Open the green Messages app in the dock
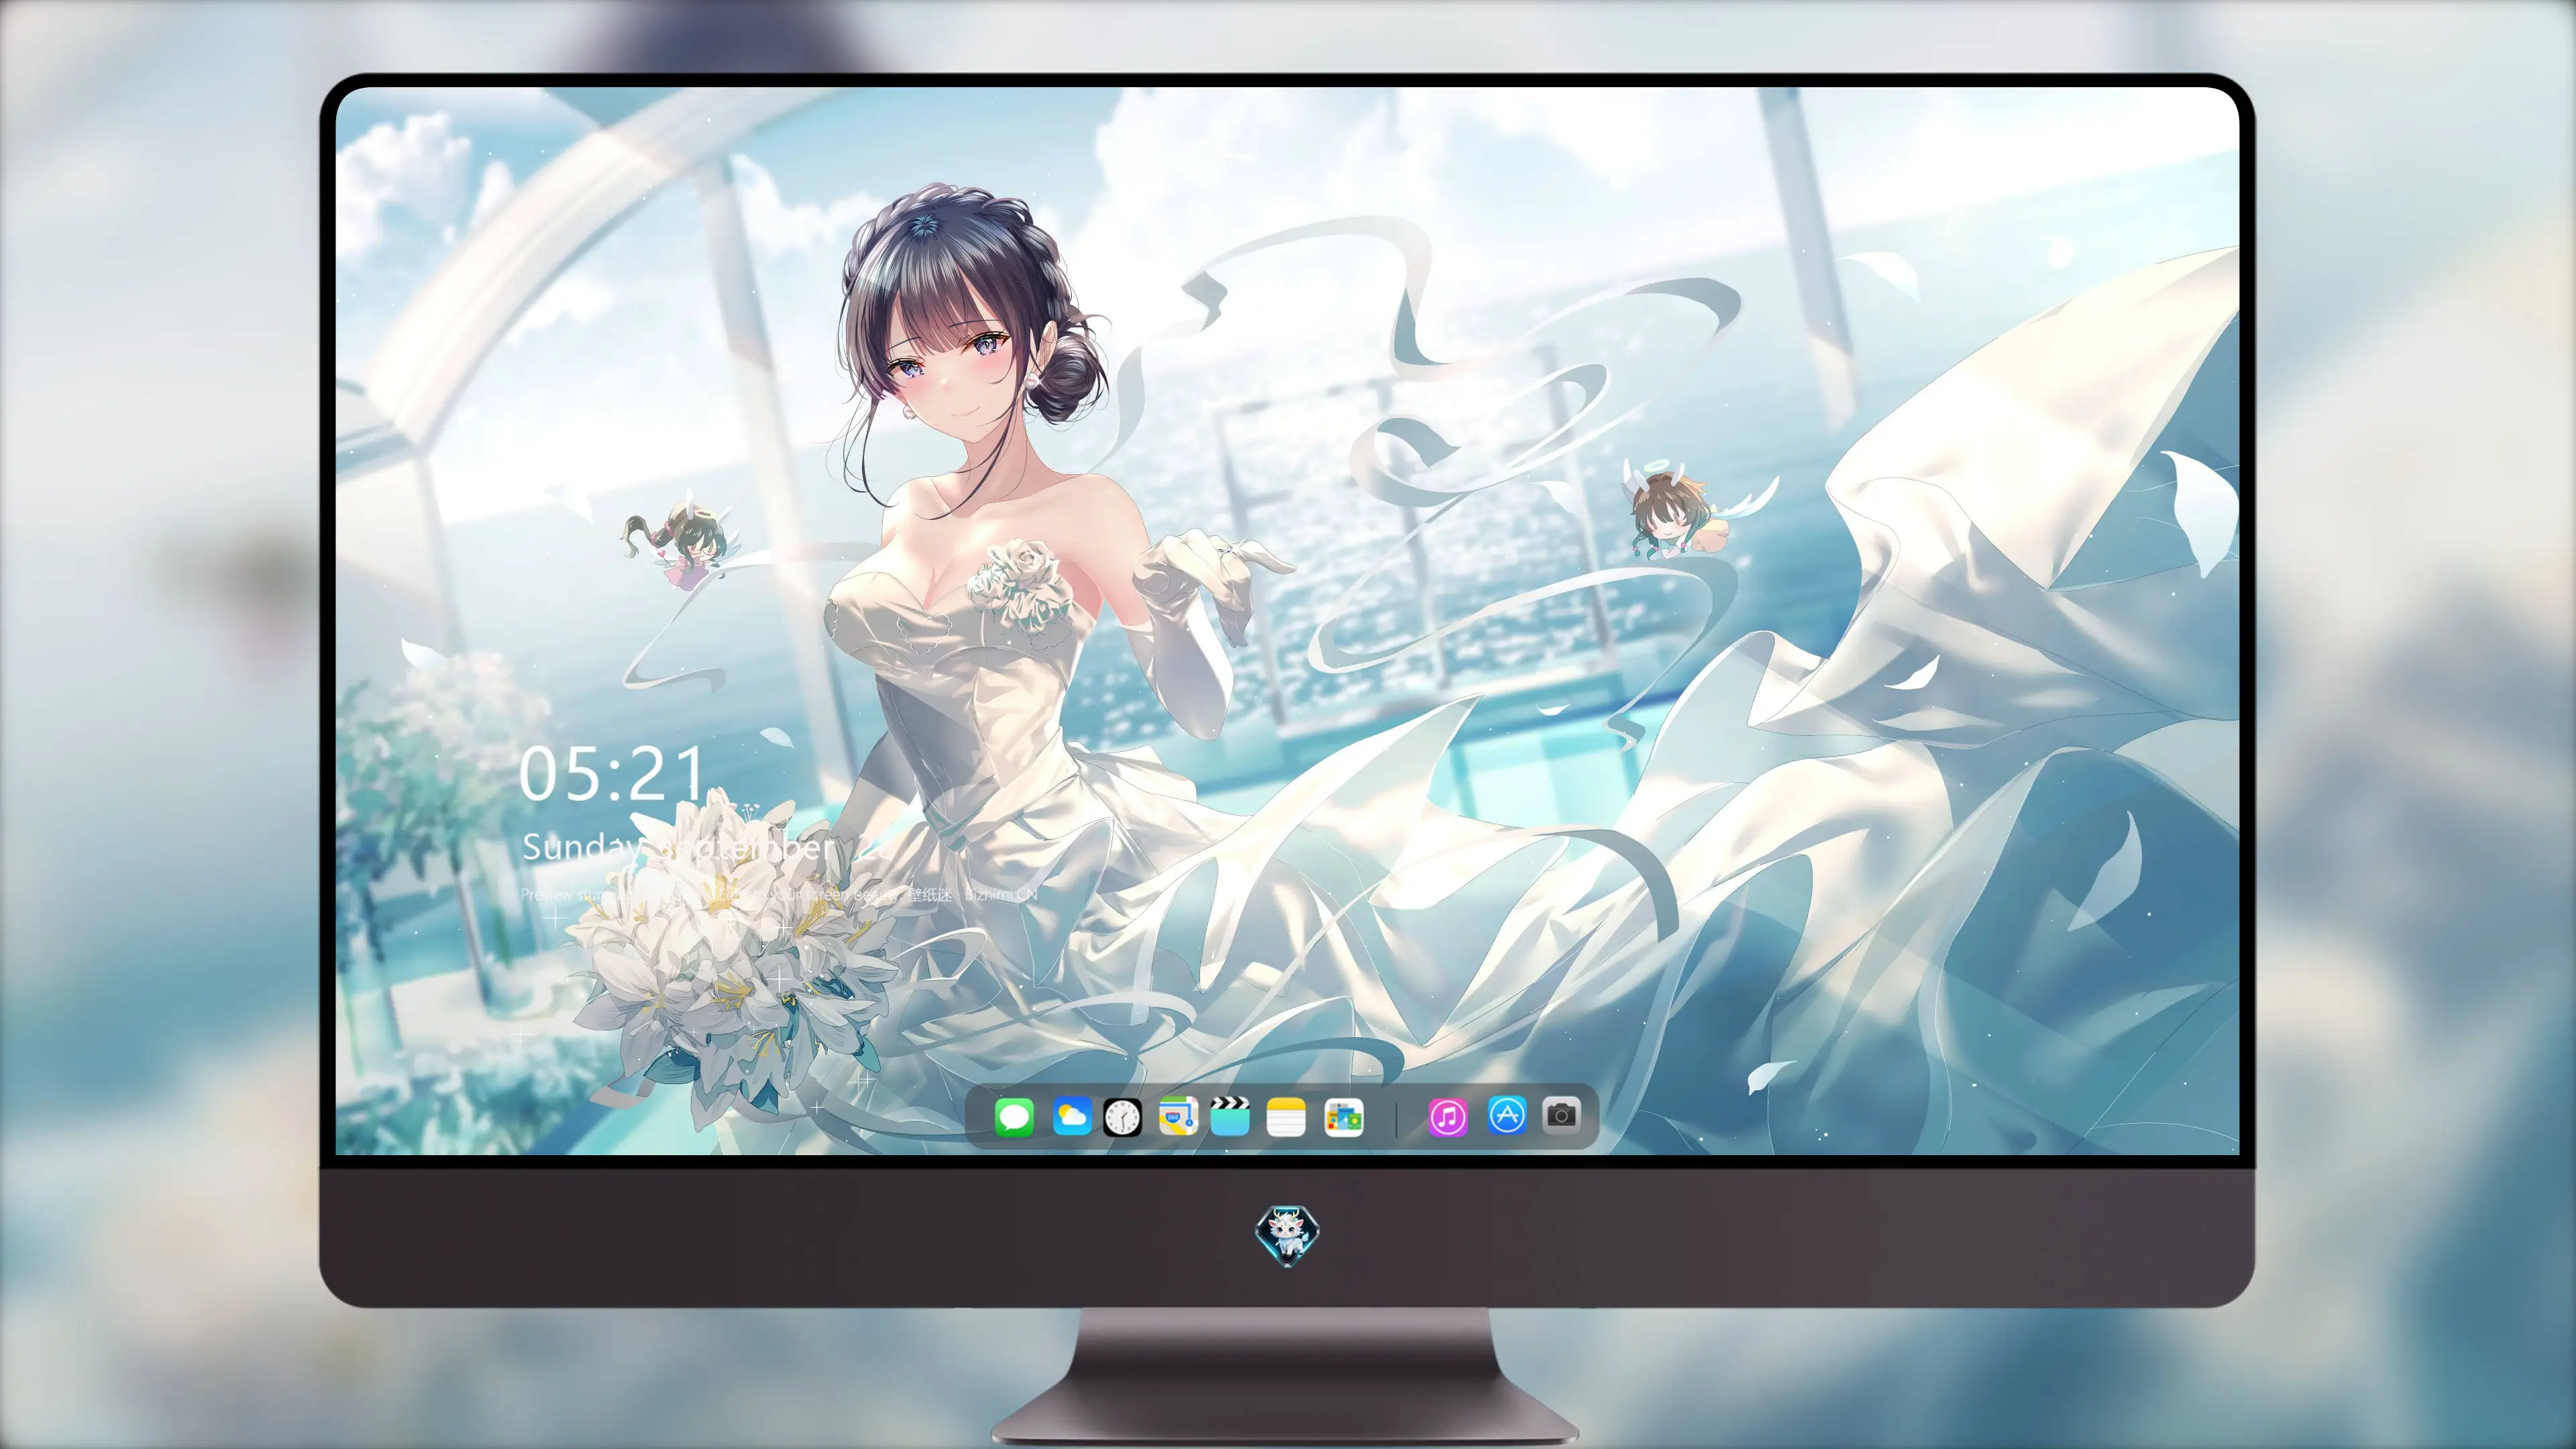 point(1014,1117)
